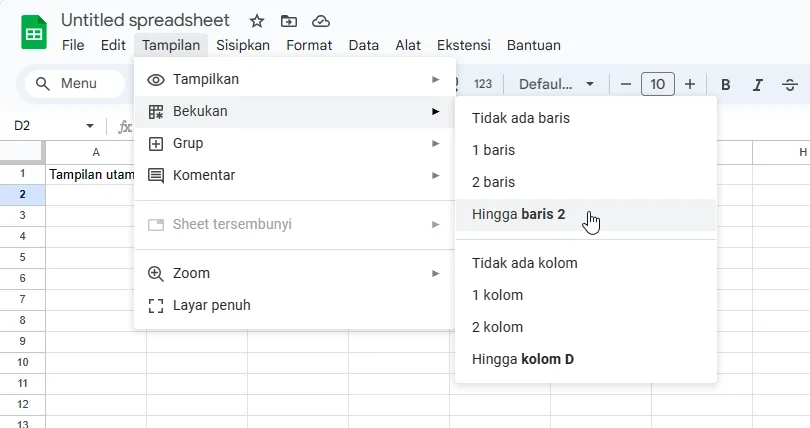
Task: Click the font size input field
Action: pyautogui.click(x=657, y=84)
